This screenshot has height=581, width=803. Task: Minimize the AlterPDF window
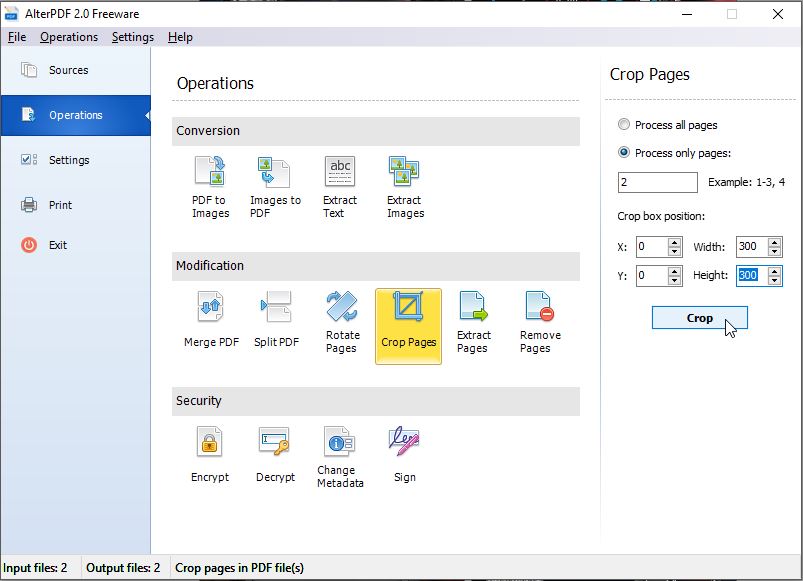tap(687, 14)
